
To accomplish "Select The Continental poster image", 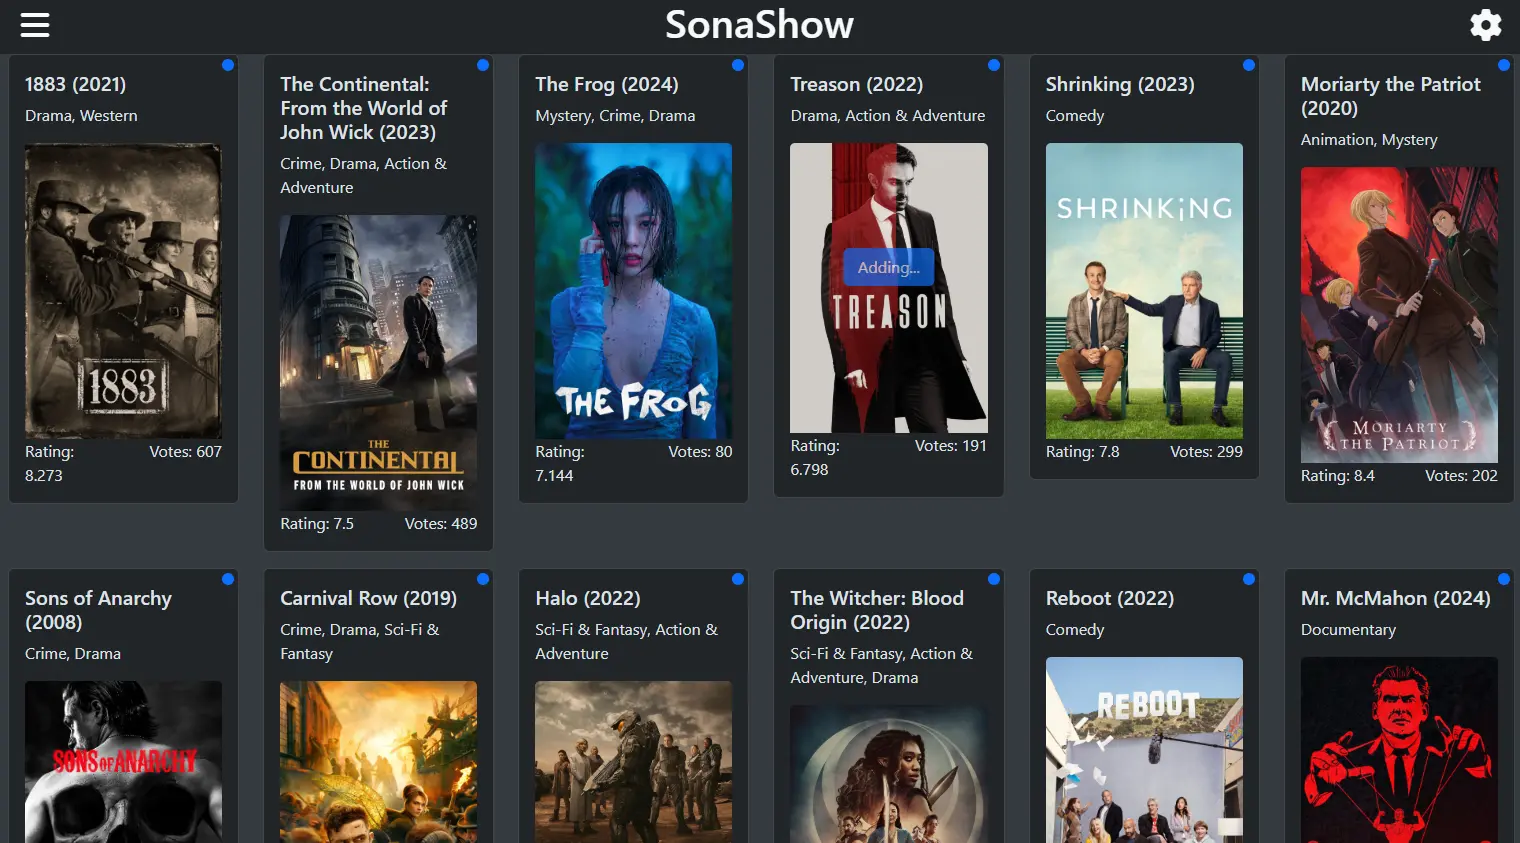I will tap(378, 363).
